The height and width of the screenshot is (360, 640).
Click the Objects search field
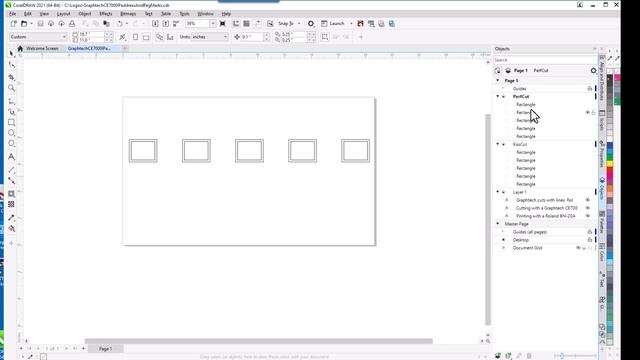544,60
